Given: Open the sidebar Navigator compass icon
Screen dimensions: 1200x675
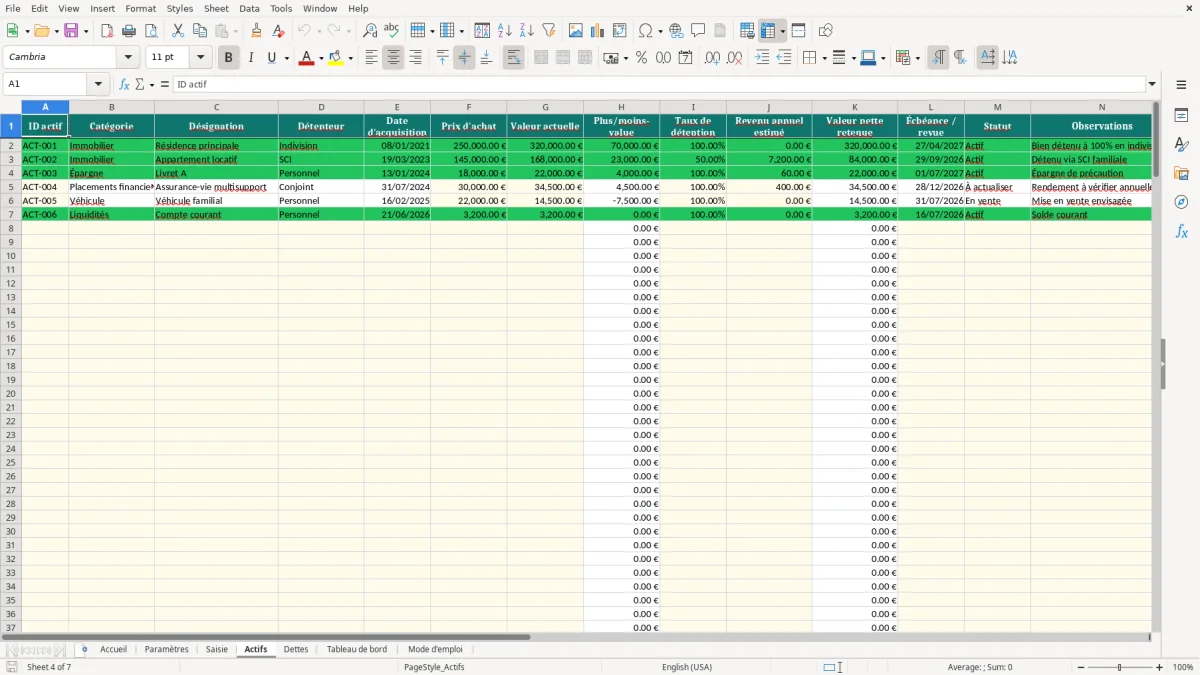Looking at the screenshot, I should 1181,203.
